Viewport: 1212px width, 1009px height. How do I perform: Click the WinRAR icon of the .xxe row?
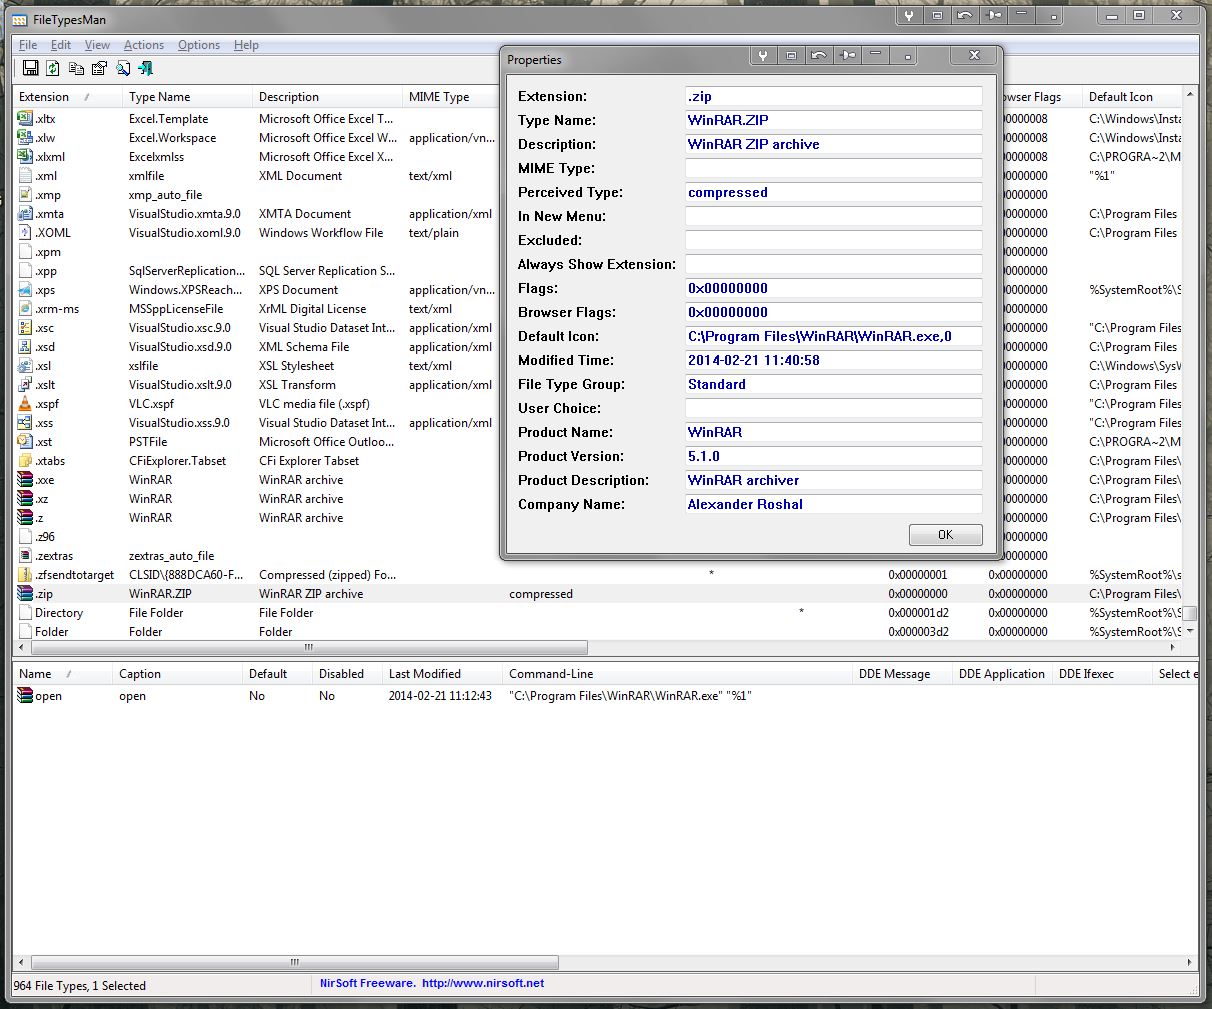pyautogui.click(x=25, y=479)
